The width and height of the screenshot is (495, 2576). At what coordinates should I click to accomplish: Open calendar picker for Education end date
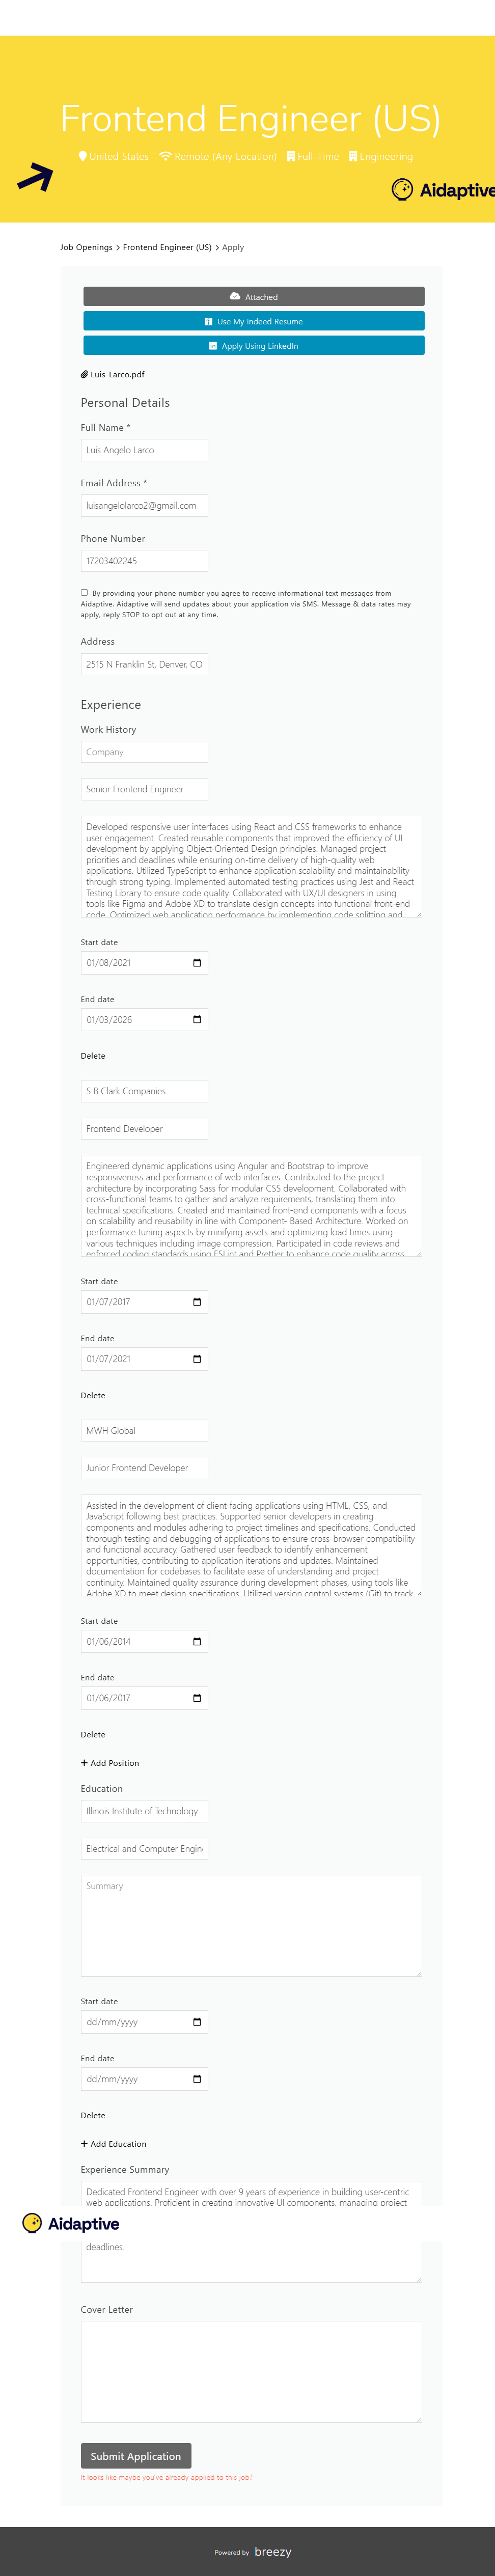point(197,2079)
